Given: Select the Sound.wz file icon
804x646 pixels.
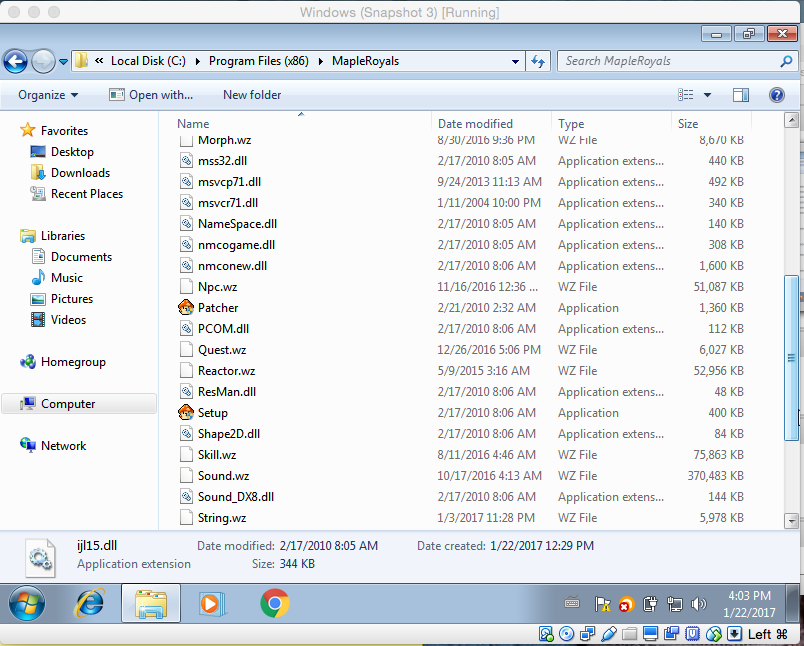Looking at the screenshot, I should click(186, 476).
